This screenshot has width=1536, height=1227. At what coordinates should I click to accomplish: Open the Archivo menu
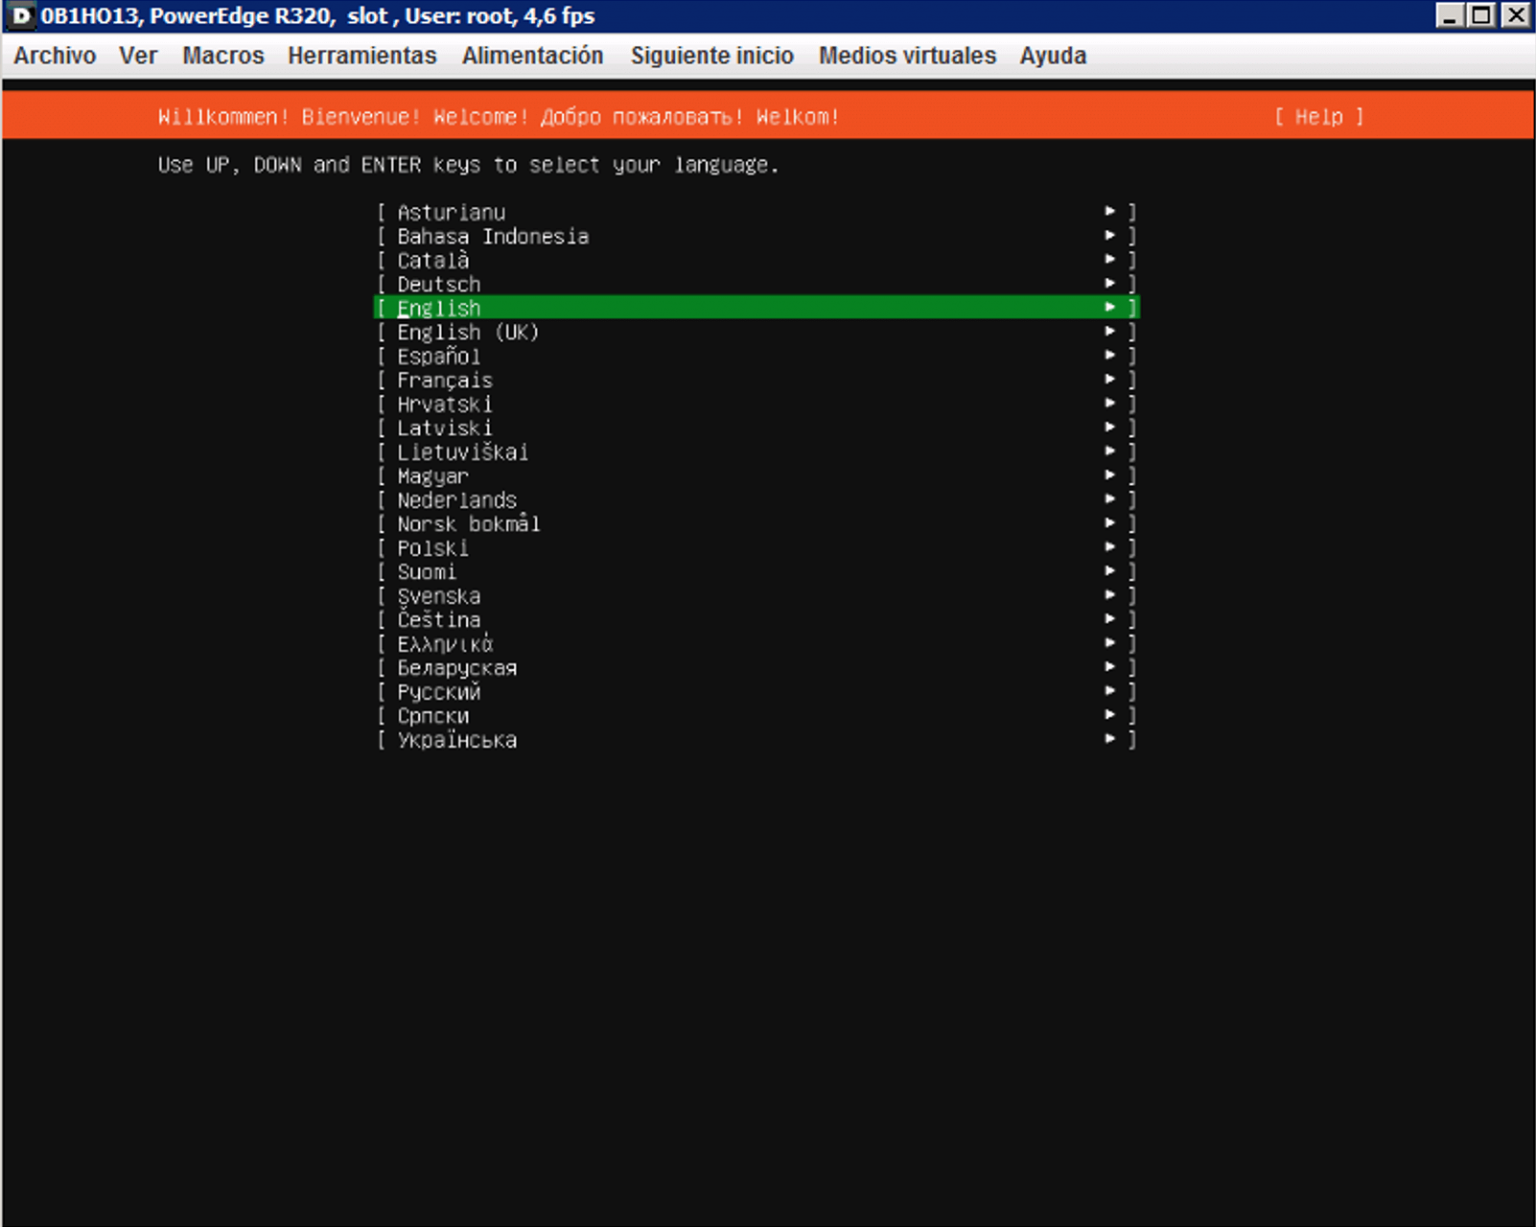click(x=55, y=56)
